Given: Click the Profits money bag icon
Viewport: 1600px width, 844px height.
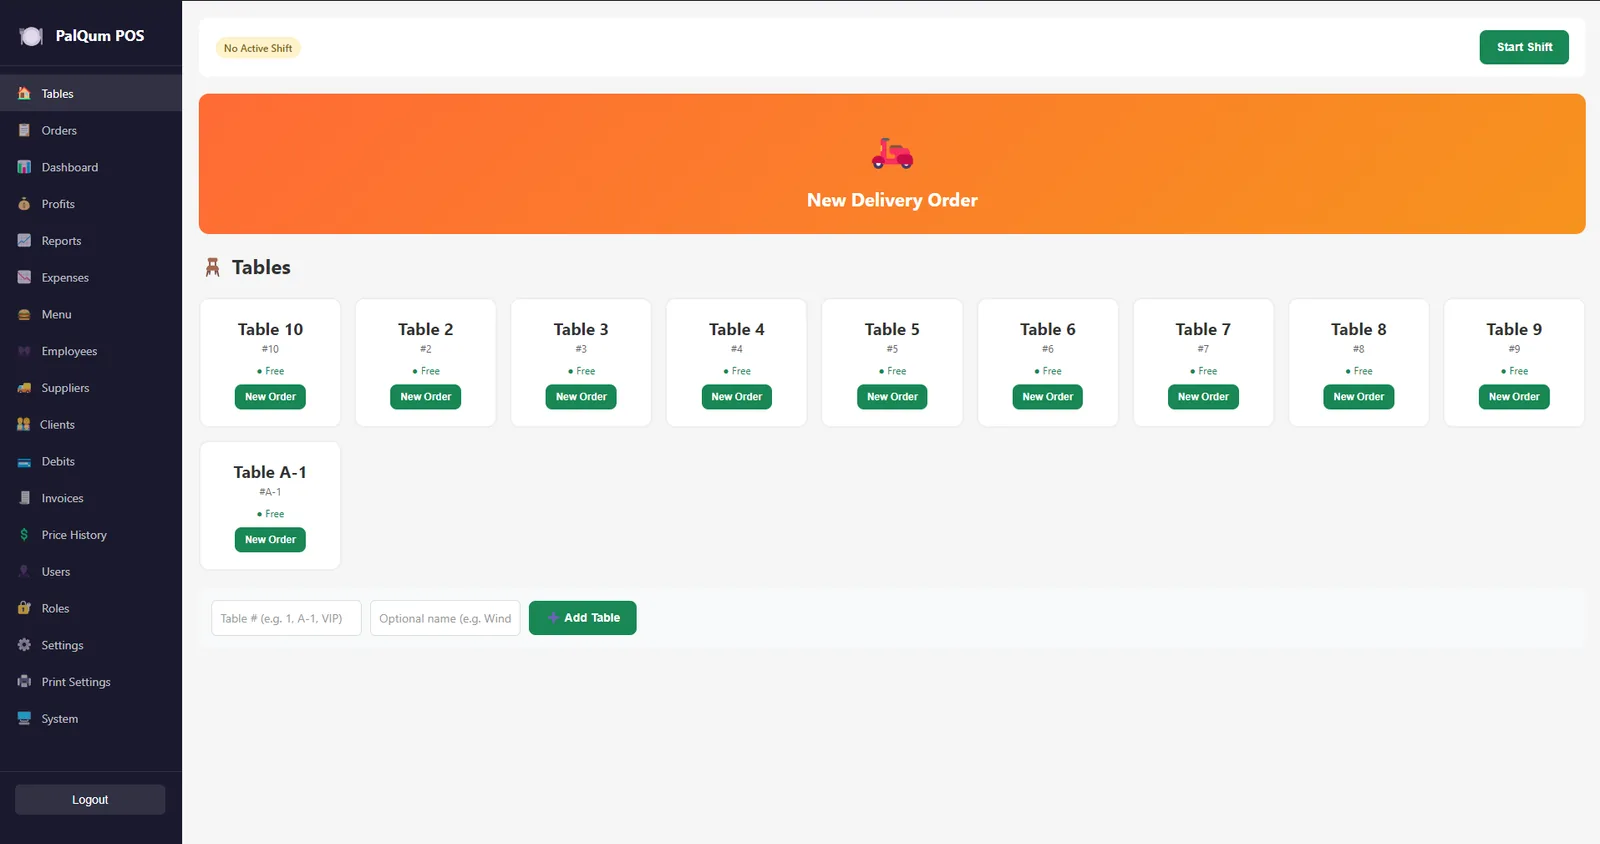Looking at the screenshot, I should [24, 204].
